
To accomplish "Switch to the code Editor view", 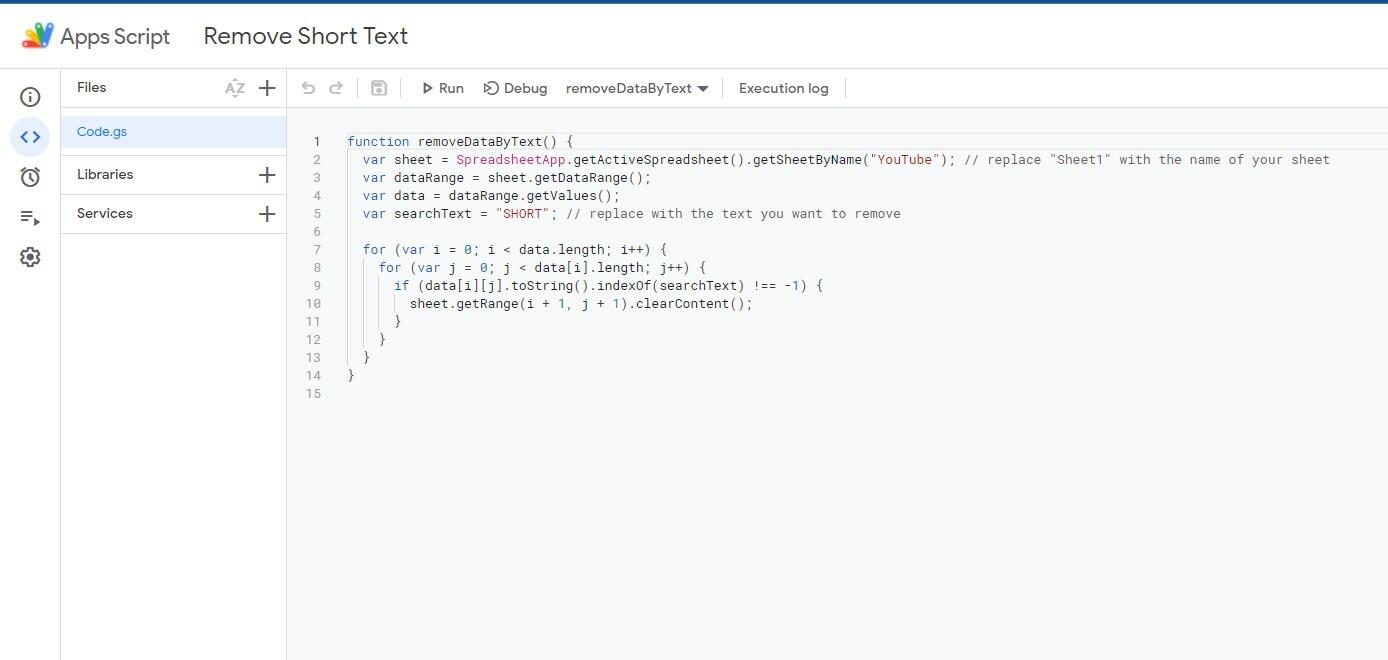I will (30, 136).
